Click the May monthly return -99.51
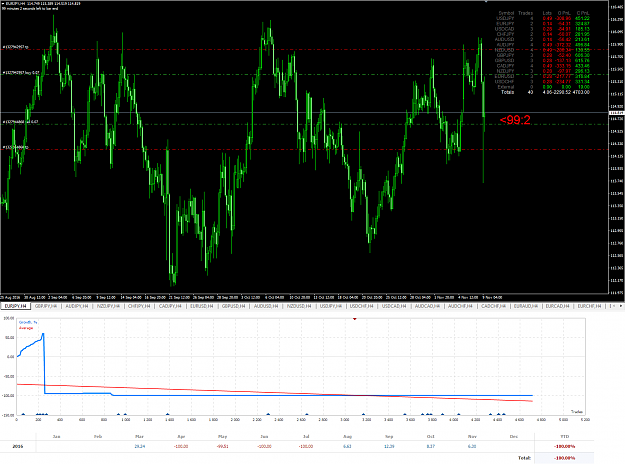Viewport: 625px width, 464px height. (x=223, y=446)
